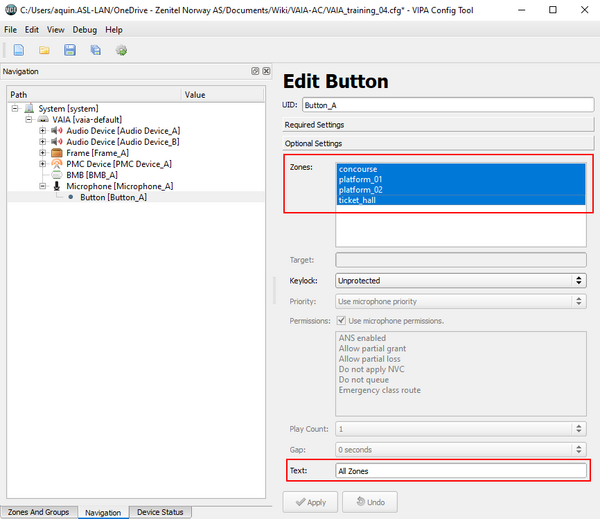Float the Navigation panel using undock icon
This screenshot has width=600, height=519.
[255, 72]
